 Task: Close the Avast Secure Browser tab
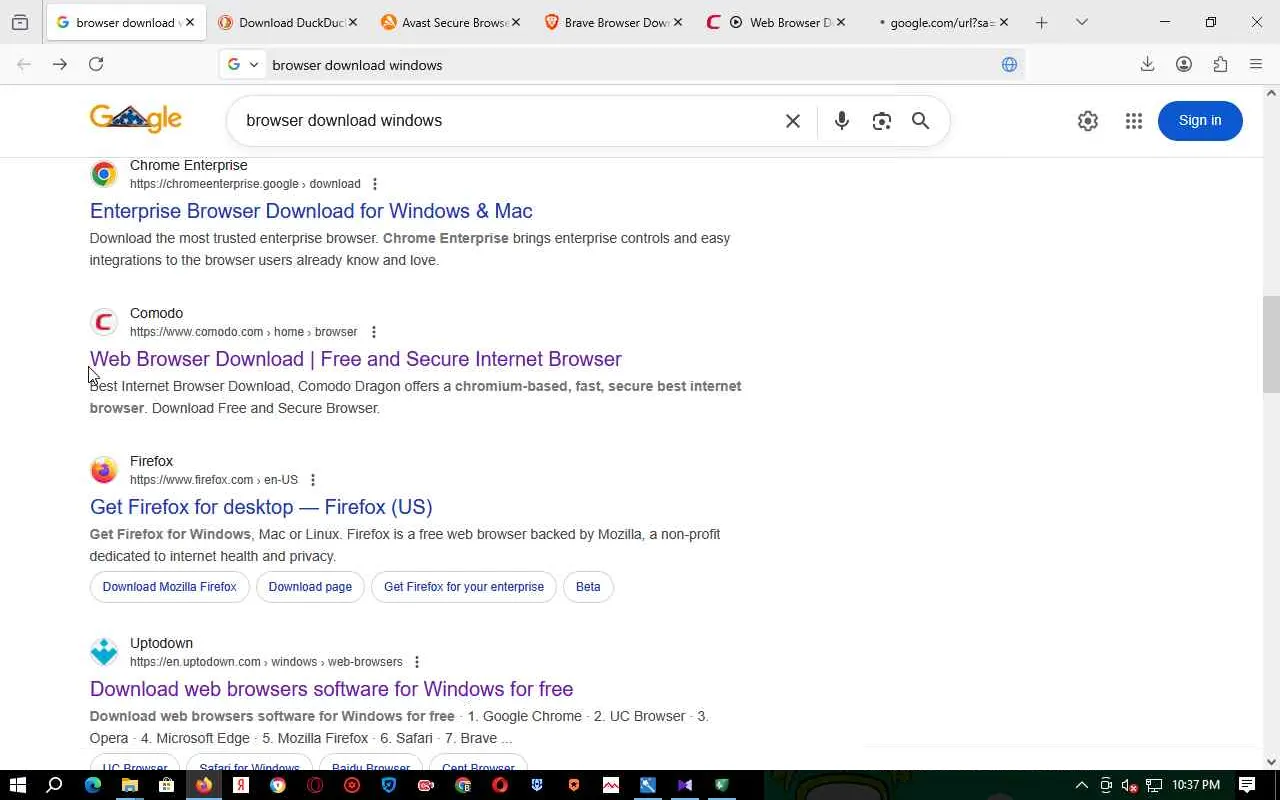[x=515, y=22]
